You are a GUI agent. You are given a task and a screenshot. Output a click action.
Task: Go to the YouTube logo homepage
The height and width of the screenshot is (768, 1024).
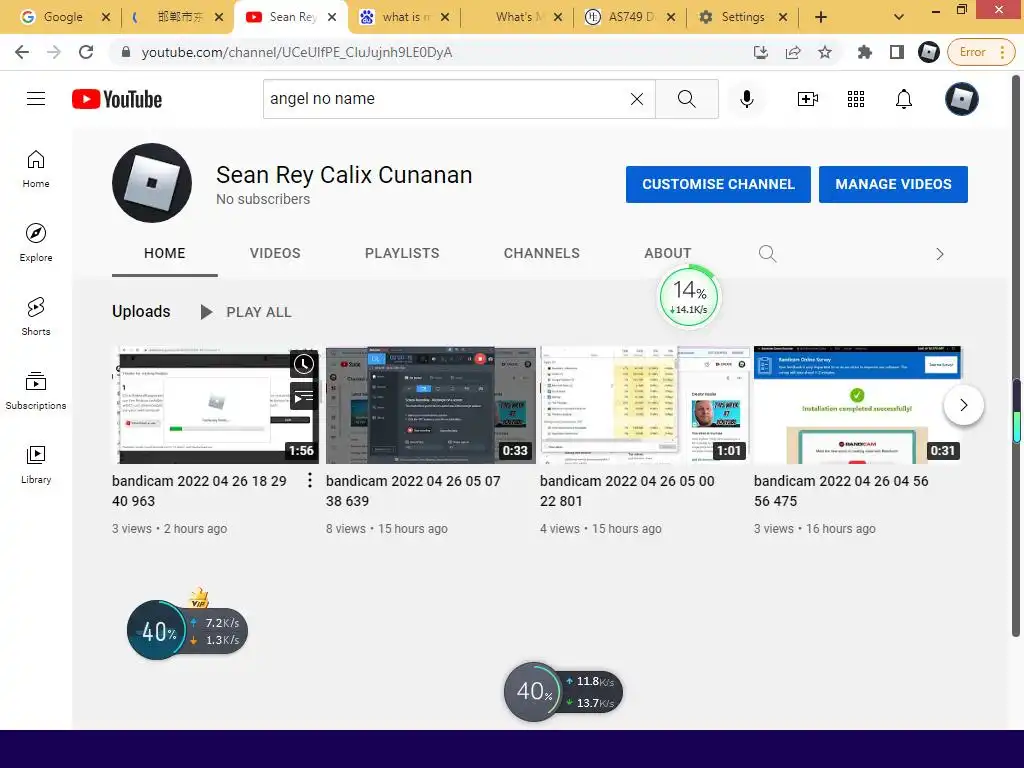(117, 99)
